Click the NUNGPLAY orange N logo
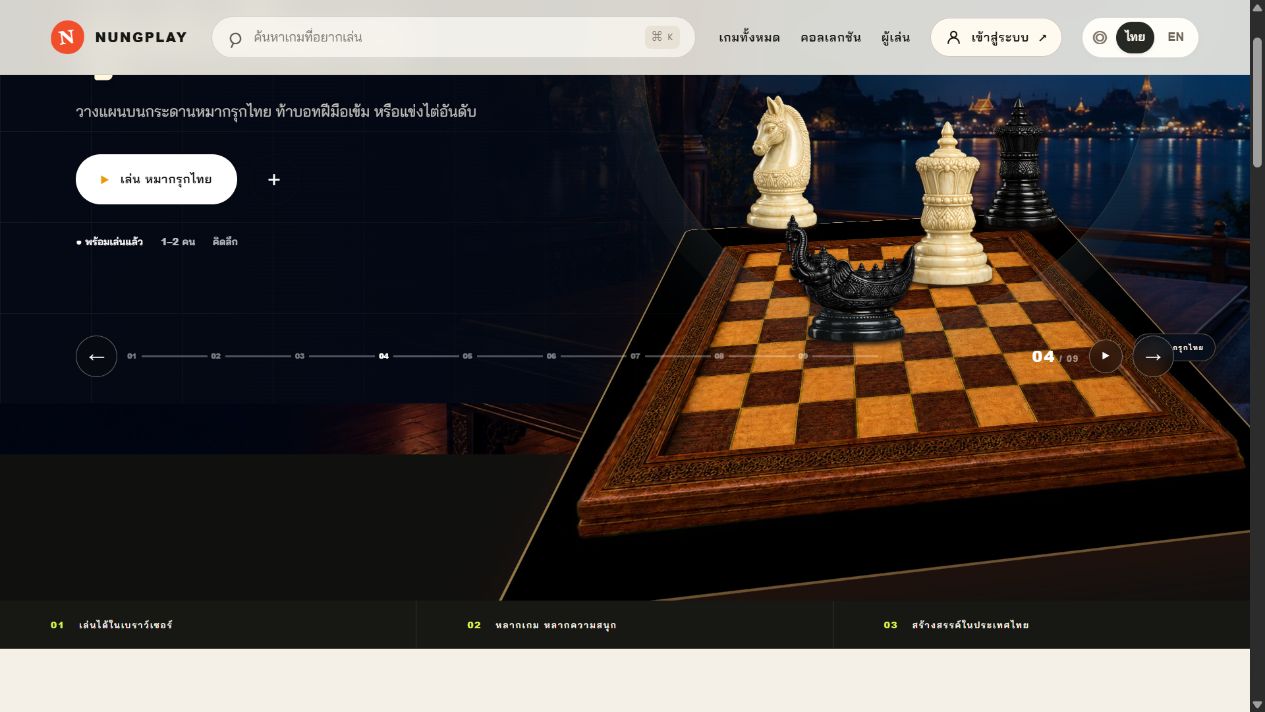Viewport: 1265px width, 712px height. pyautogui.click(x=68, y=37)
